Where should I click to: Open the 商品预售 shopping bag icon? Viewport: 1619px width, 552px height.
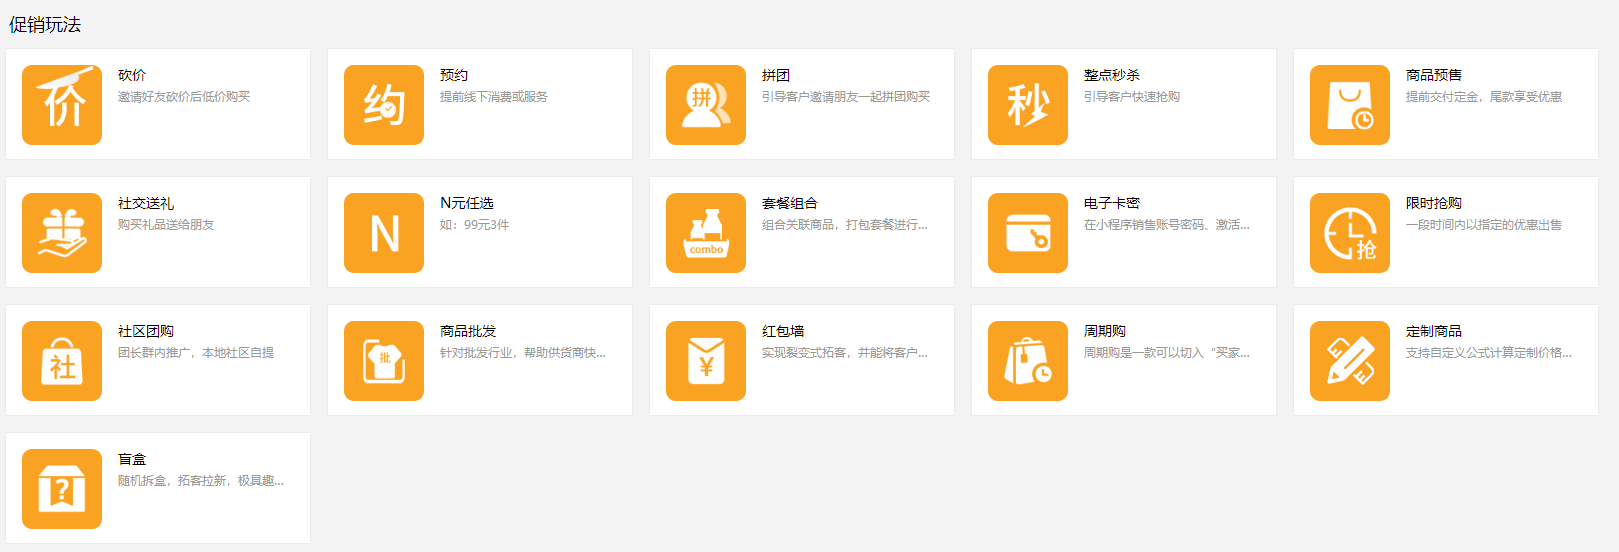coord(1350,105)
